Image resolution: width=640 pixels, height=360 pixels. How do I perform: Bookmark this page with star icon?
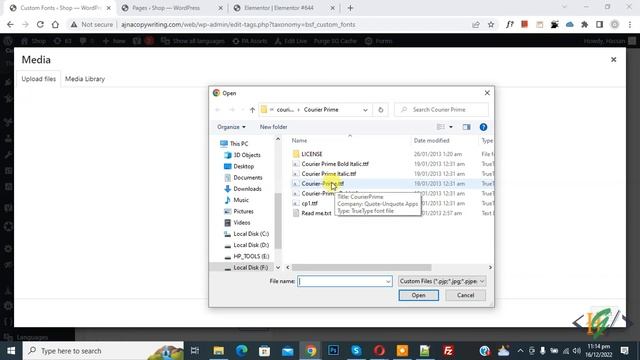pos(491,24)
